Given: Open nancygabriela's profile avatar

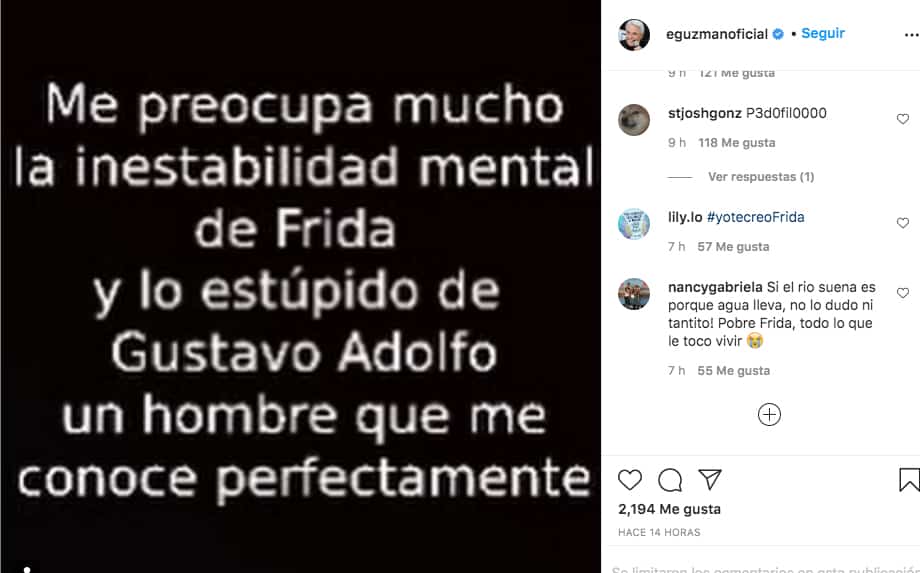Looking at the screenshot, I should 634,293.
